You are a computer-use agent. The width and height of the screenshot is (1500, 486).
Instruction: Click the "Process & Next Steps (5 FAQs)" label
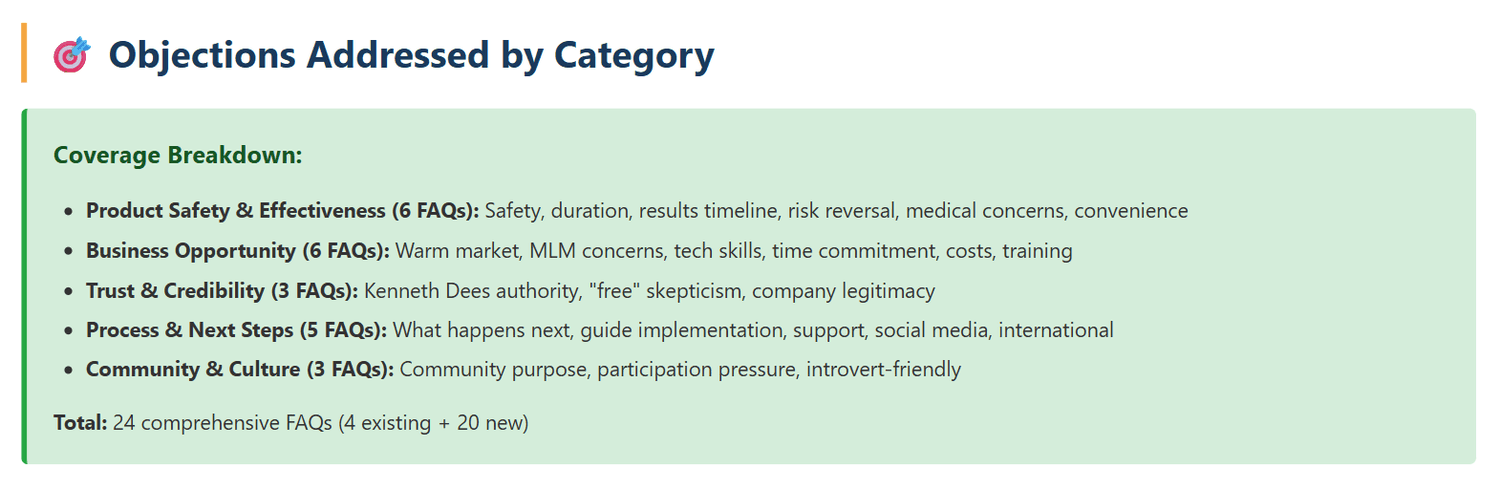coord(236,330)
